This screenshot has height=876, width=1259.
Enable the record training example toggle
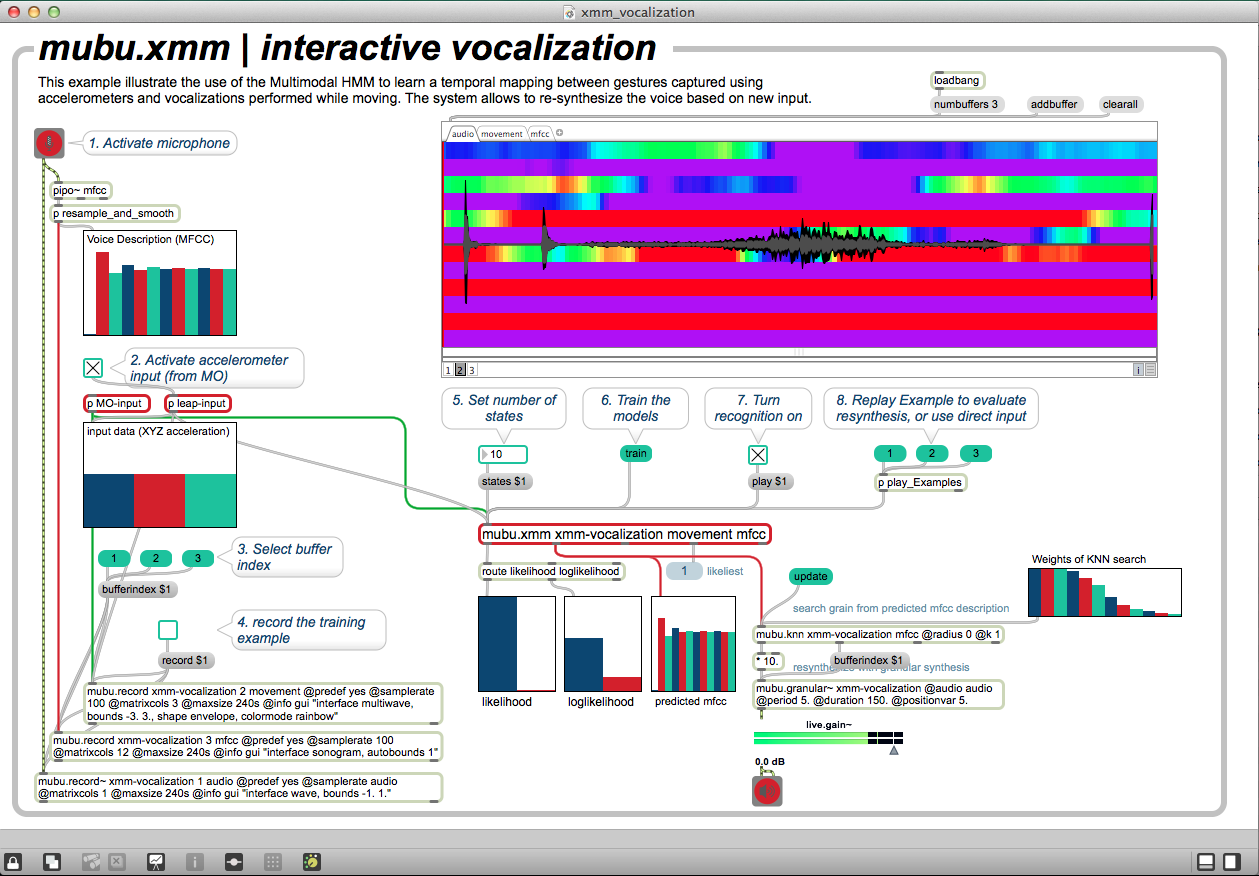168,630
